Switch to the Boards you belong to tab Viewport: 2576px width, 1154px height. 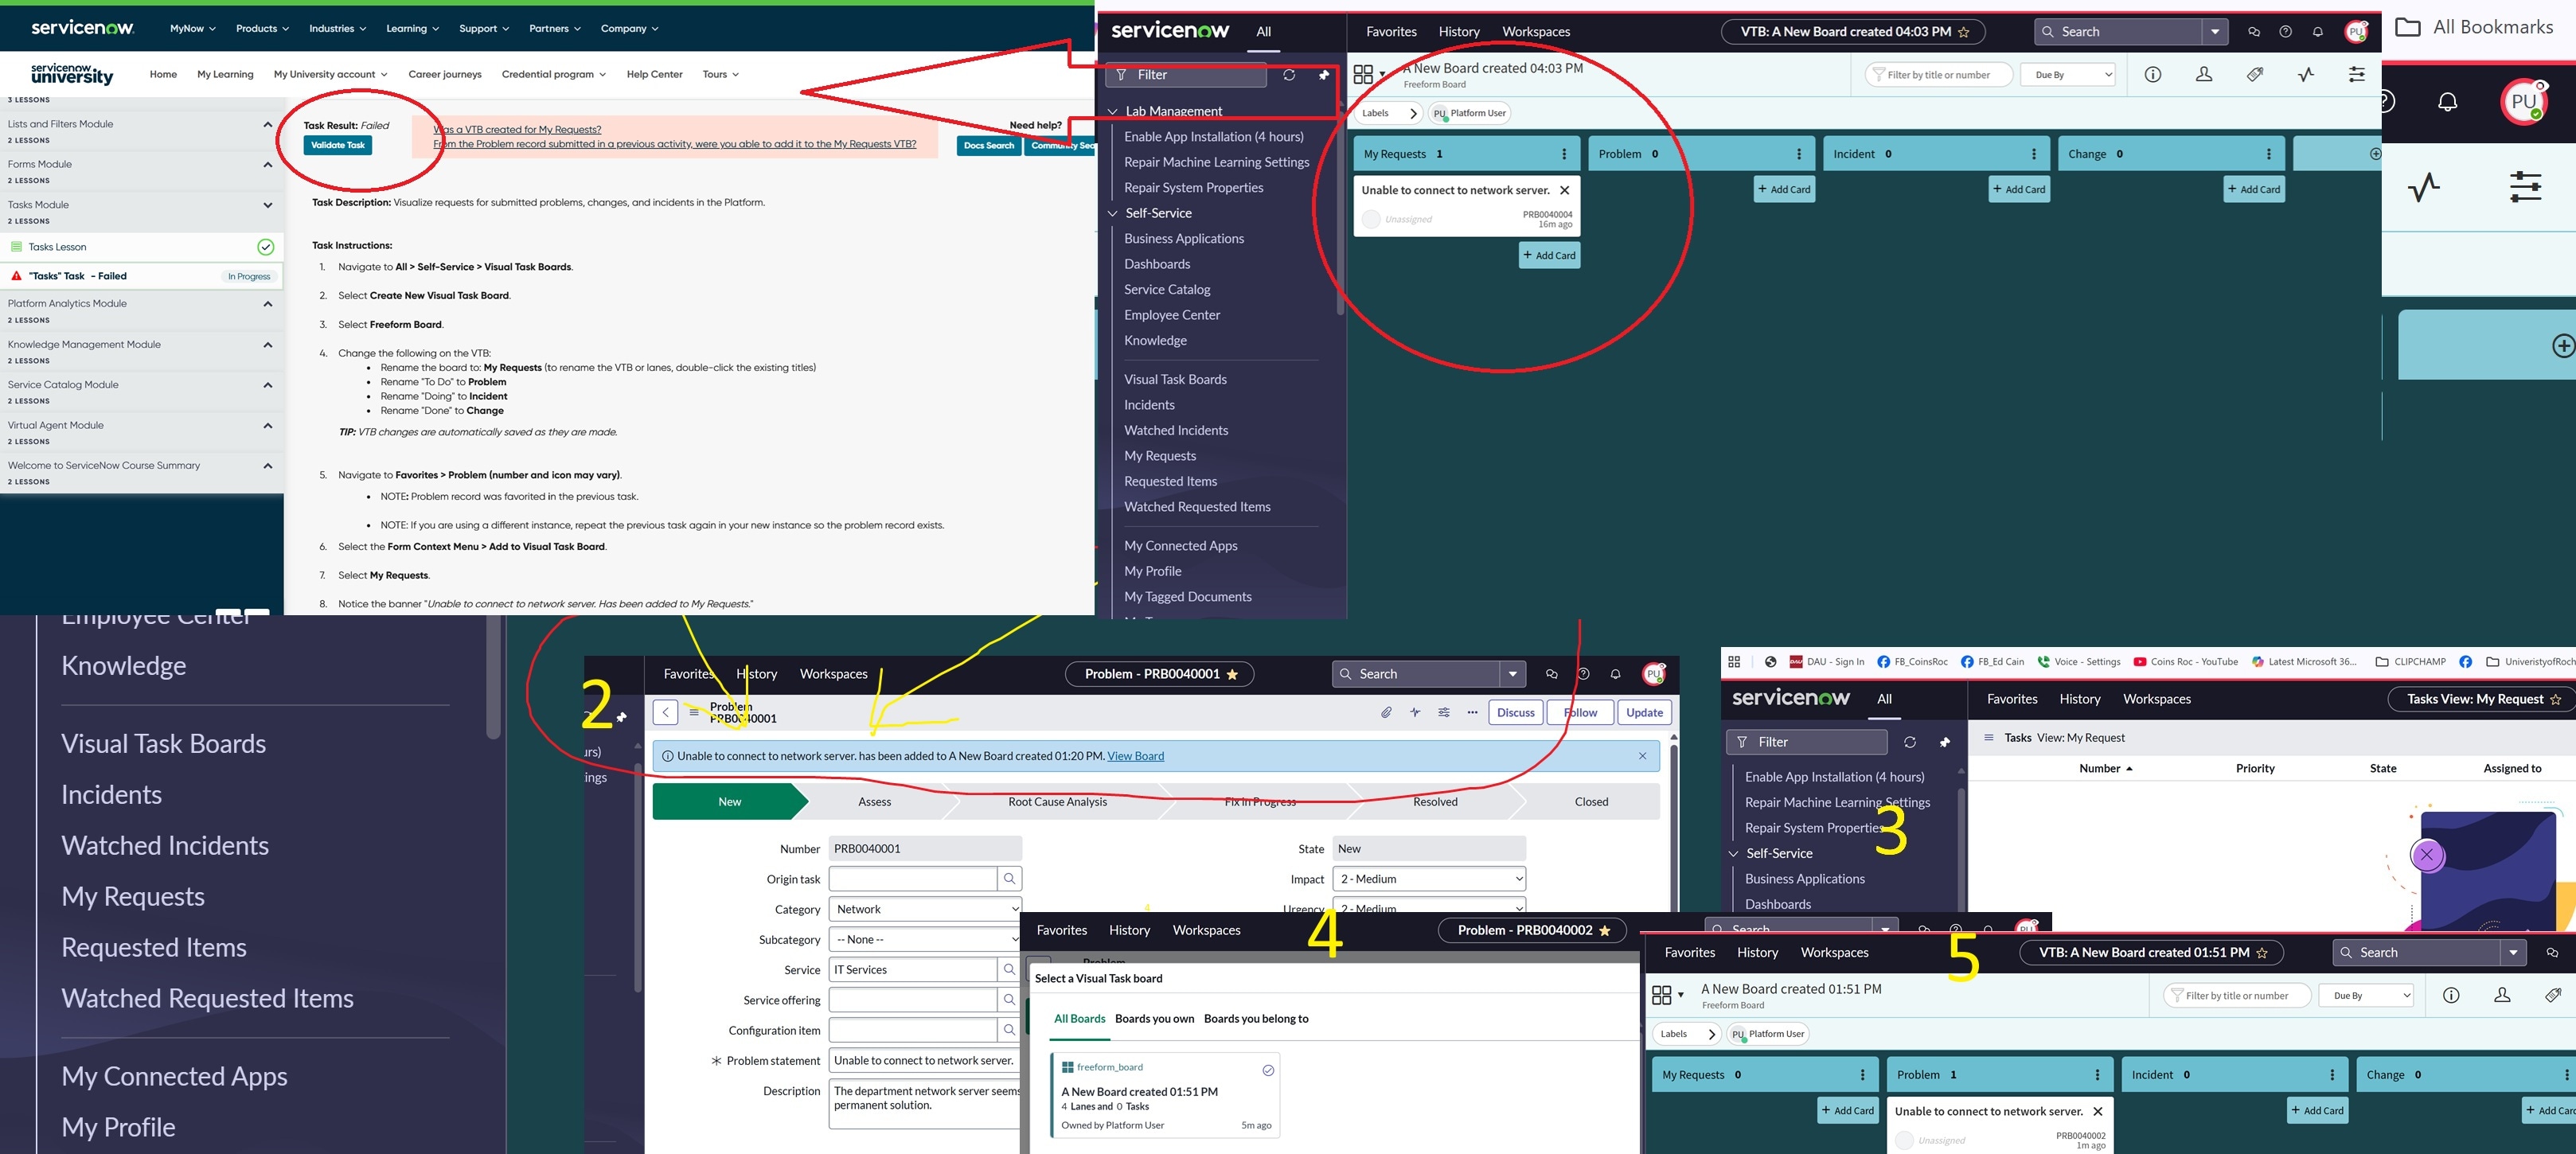[1256, 1019]
